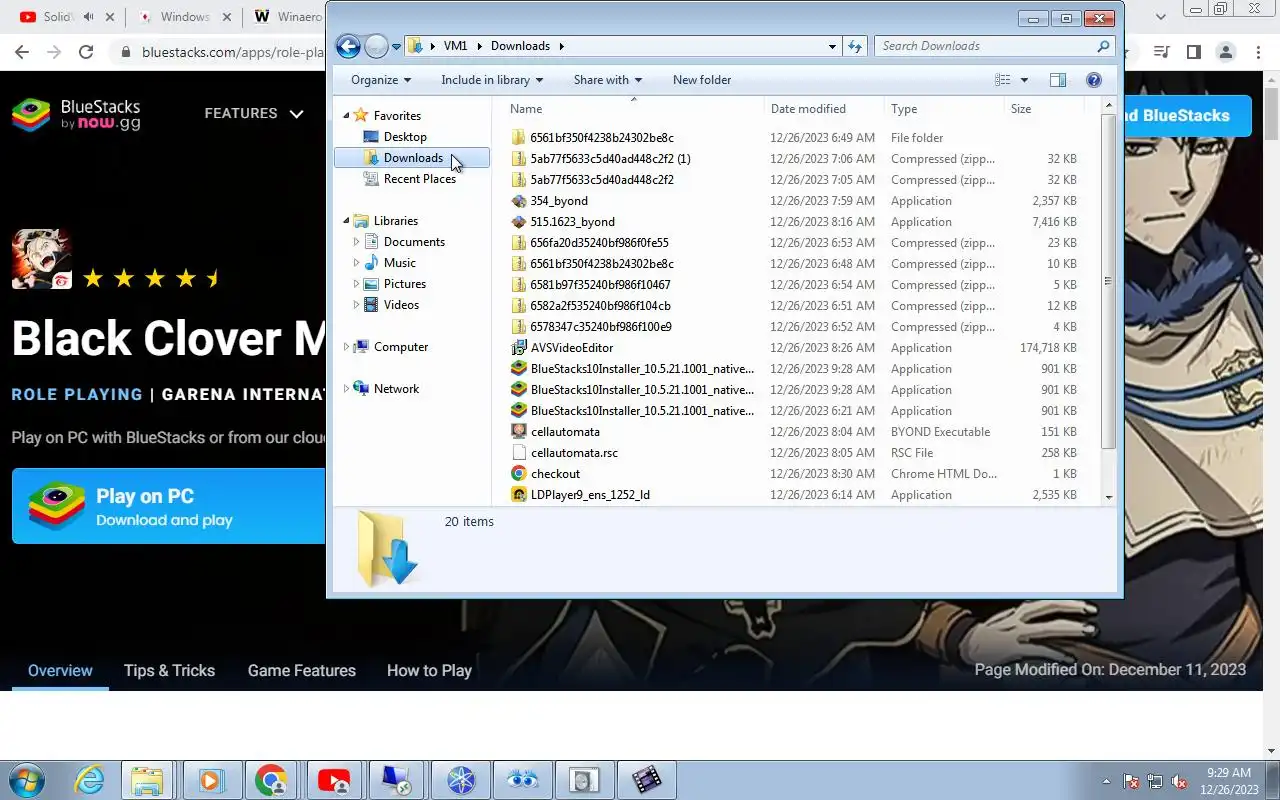Click the Explorer Back navigation button
This screenshot has width=1280, height=800.
348,46
